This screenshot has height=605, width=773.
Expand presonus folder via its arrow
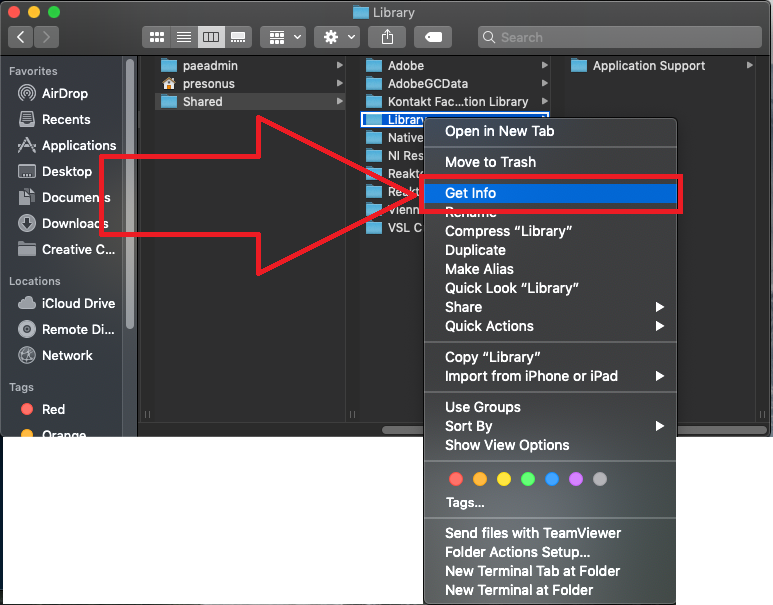point(339,83)
